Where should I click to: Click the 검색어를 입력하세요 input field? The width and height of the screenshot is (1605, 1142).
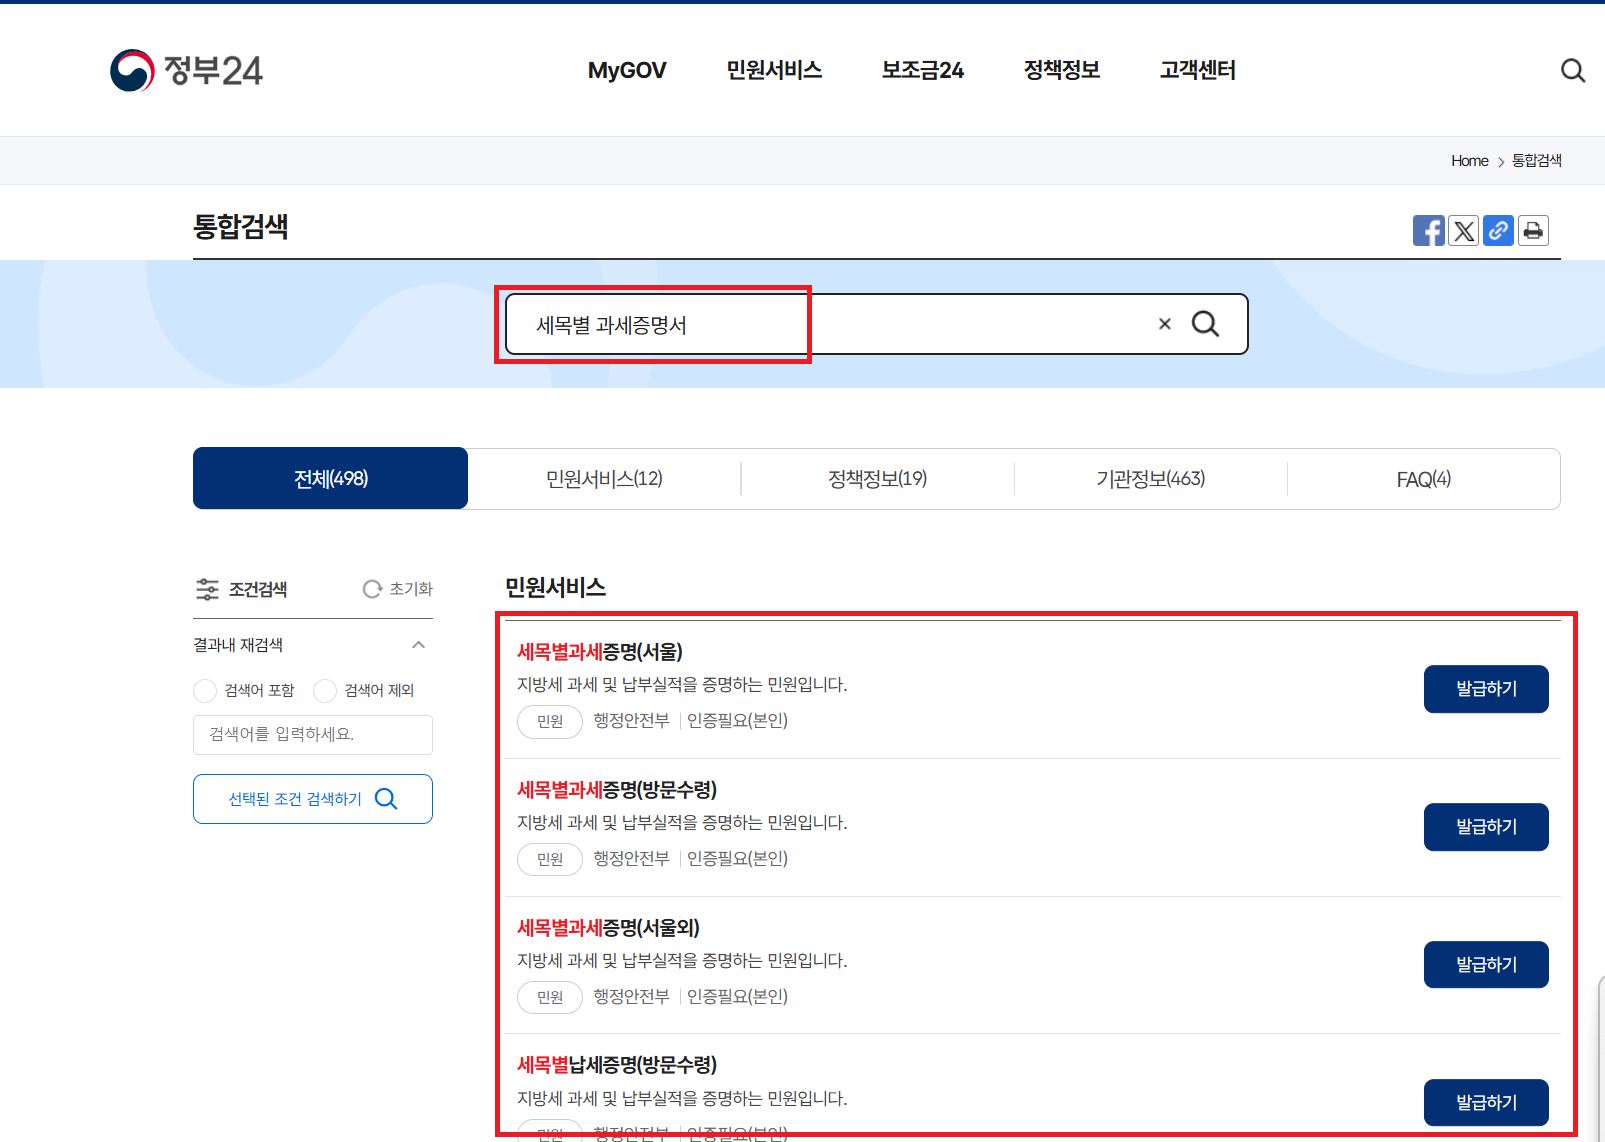(313, 735)
